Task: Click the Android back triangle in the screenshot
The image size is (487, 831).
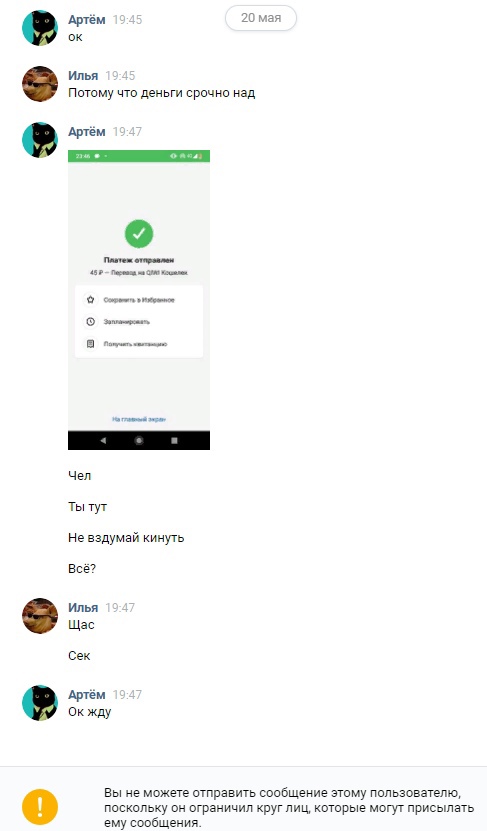Action: click(103, 440)
